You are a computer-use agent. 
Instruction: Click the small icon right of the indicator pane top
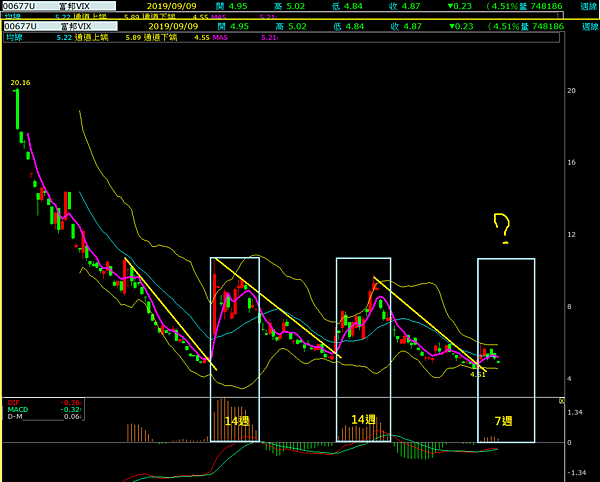(x=562, y=401)
